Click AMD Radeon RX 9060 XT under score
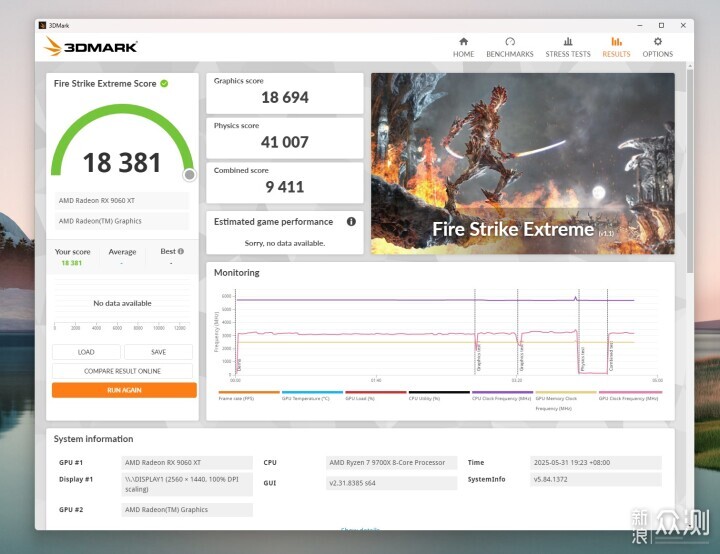This screenshot has height=554, width=720. (122, 200)
